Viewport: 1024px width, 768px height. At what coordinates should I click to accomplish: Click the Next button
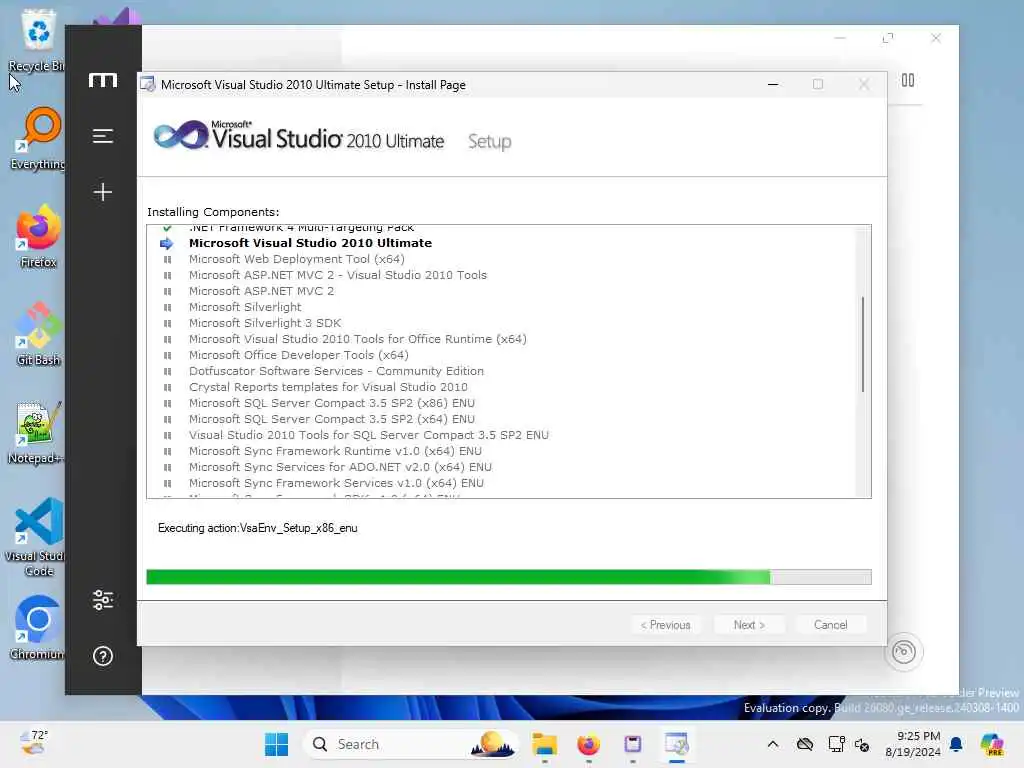(749, 625)
